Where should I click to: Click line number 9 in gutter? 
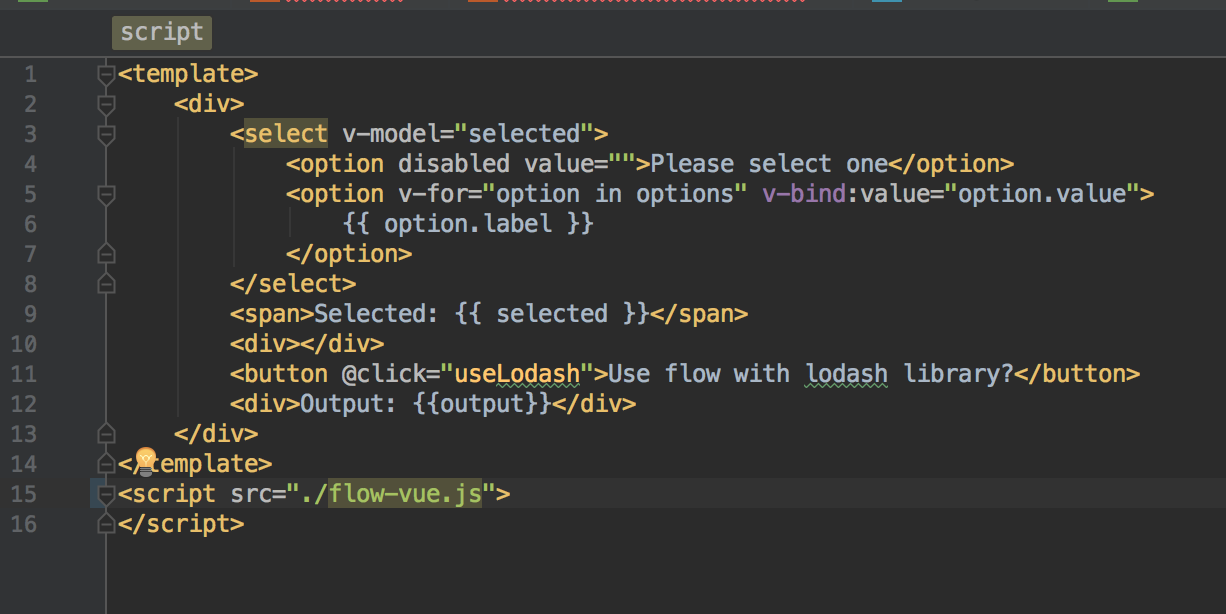(x=29, y=314)
